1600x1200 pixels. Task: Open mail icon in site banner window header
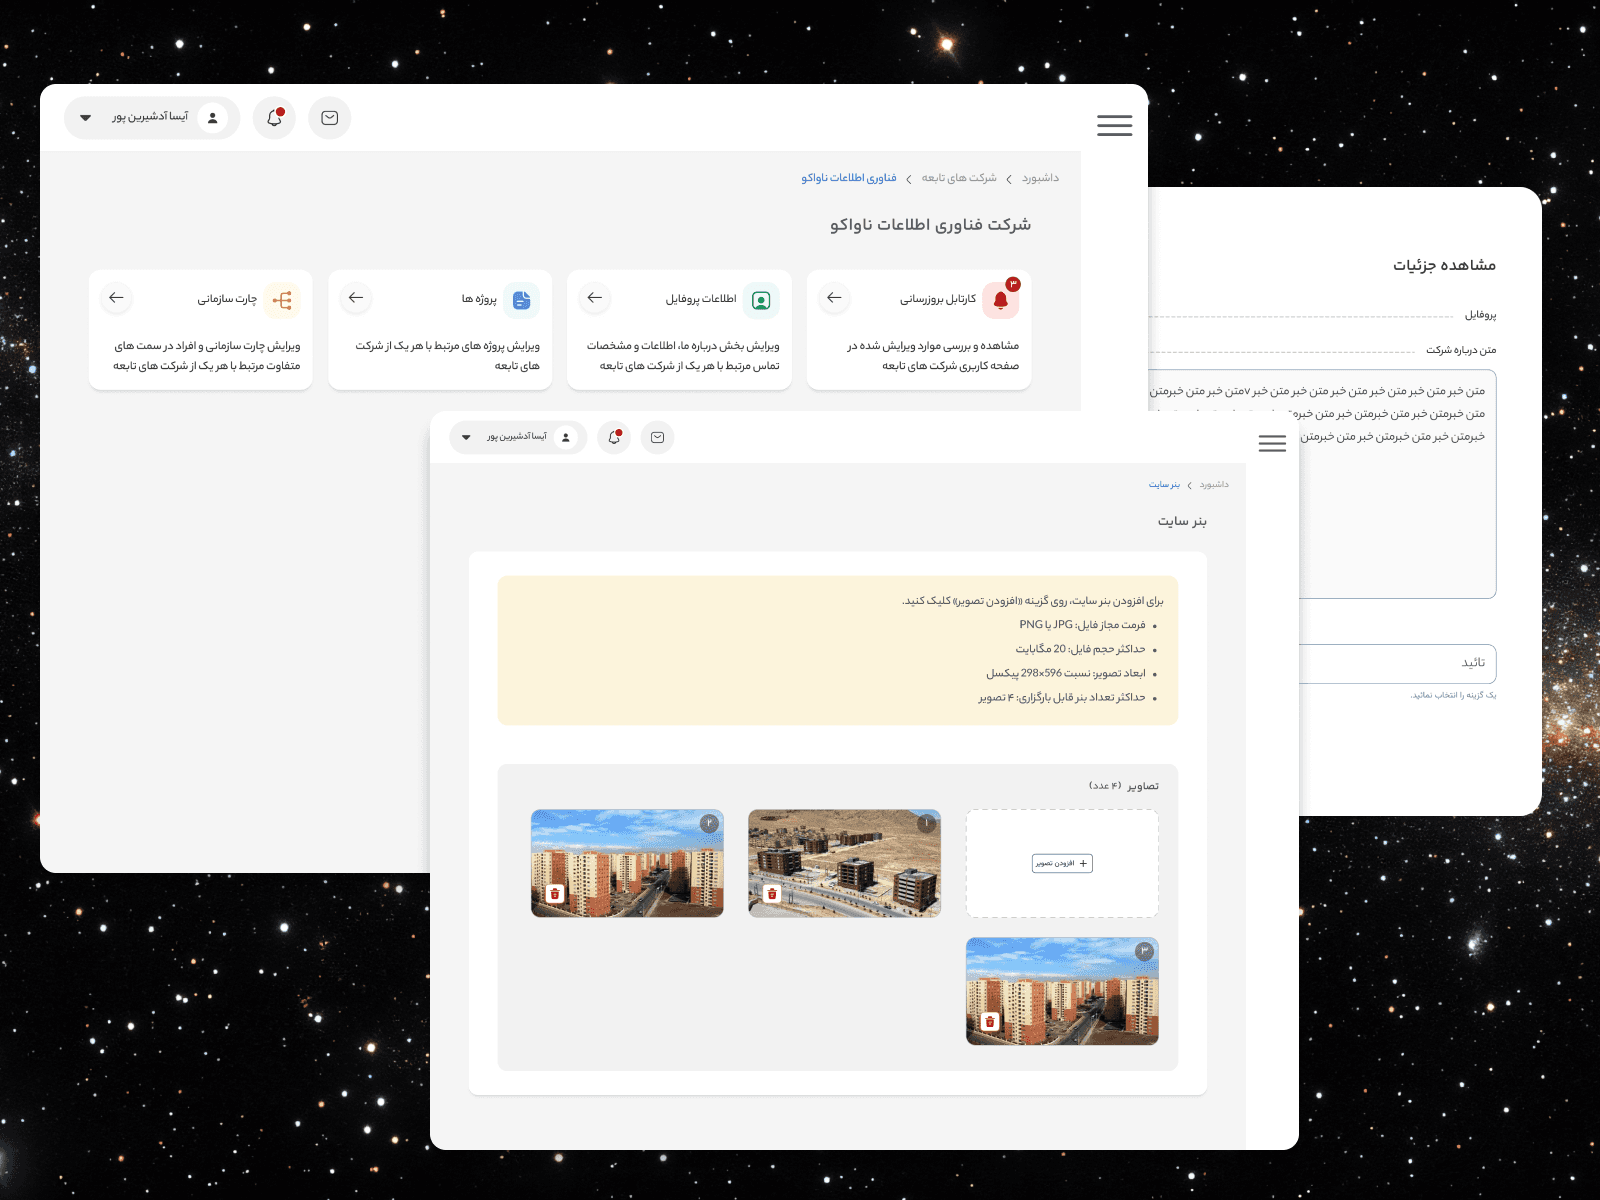(x=657, y=437)
